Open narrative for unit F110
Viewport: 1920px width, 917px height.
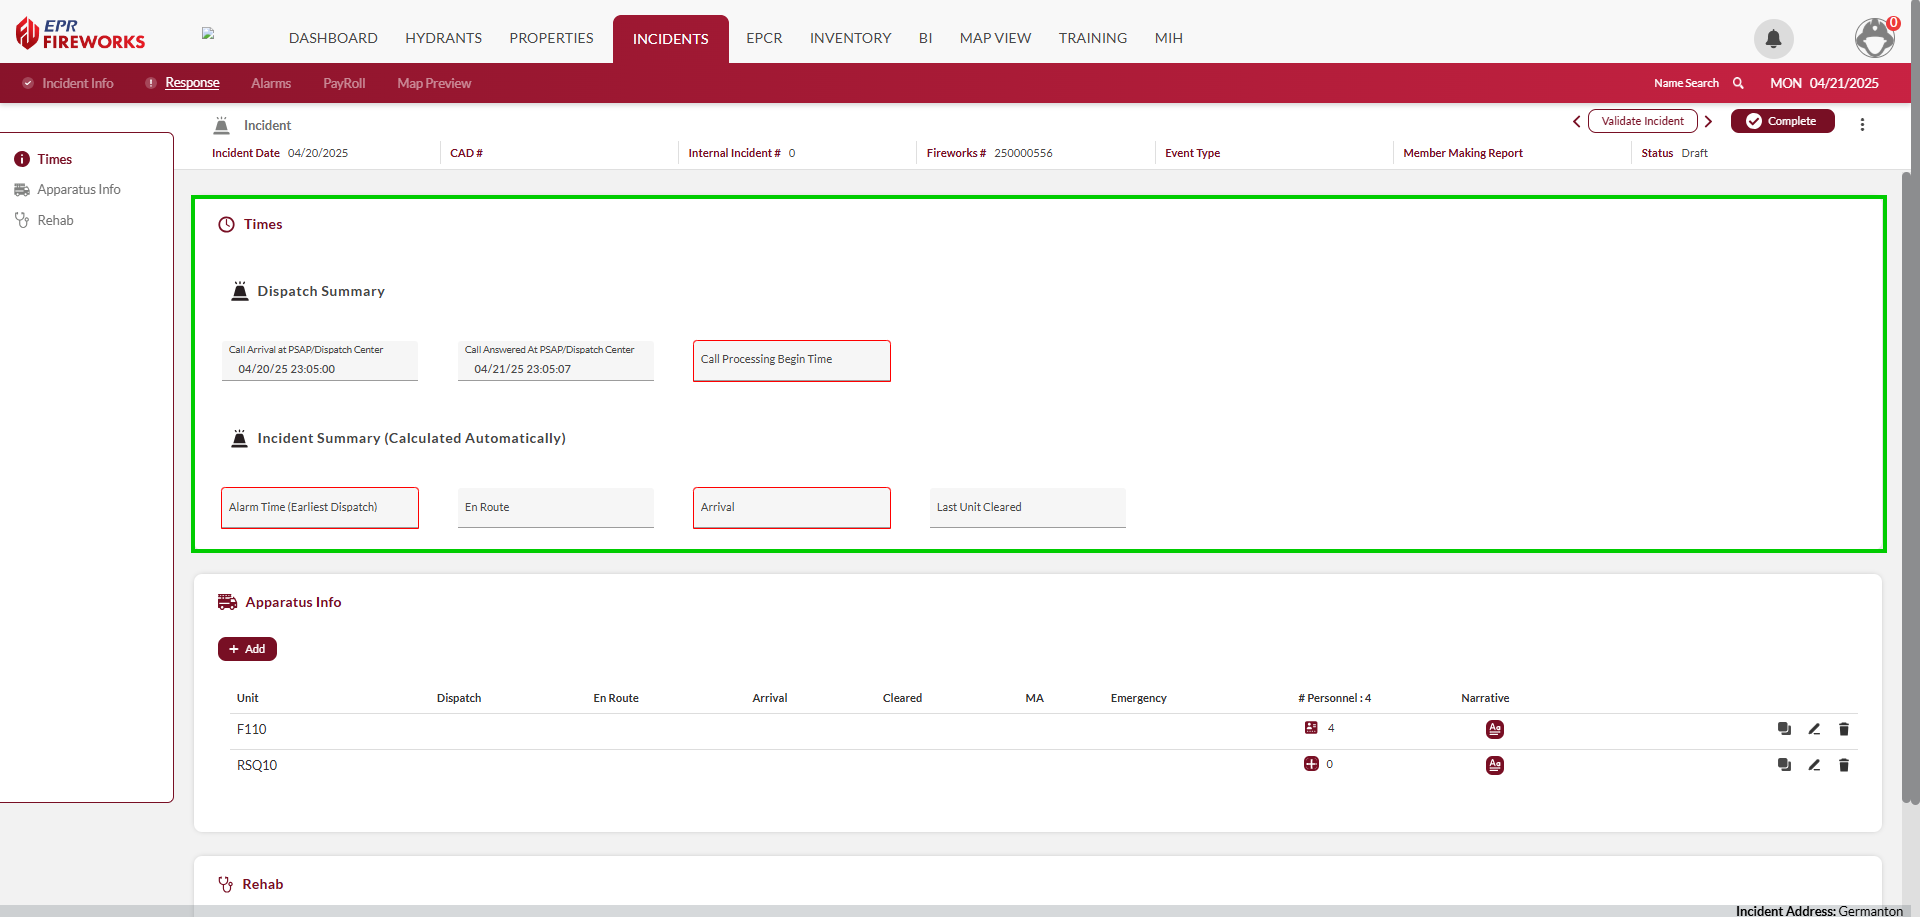(x=1494, y=729)
